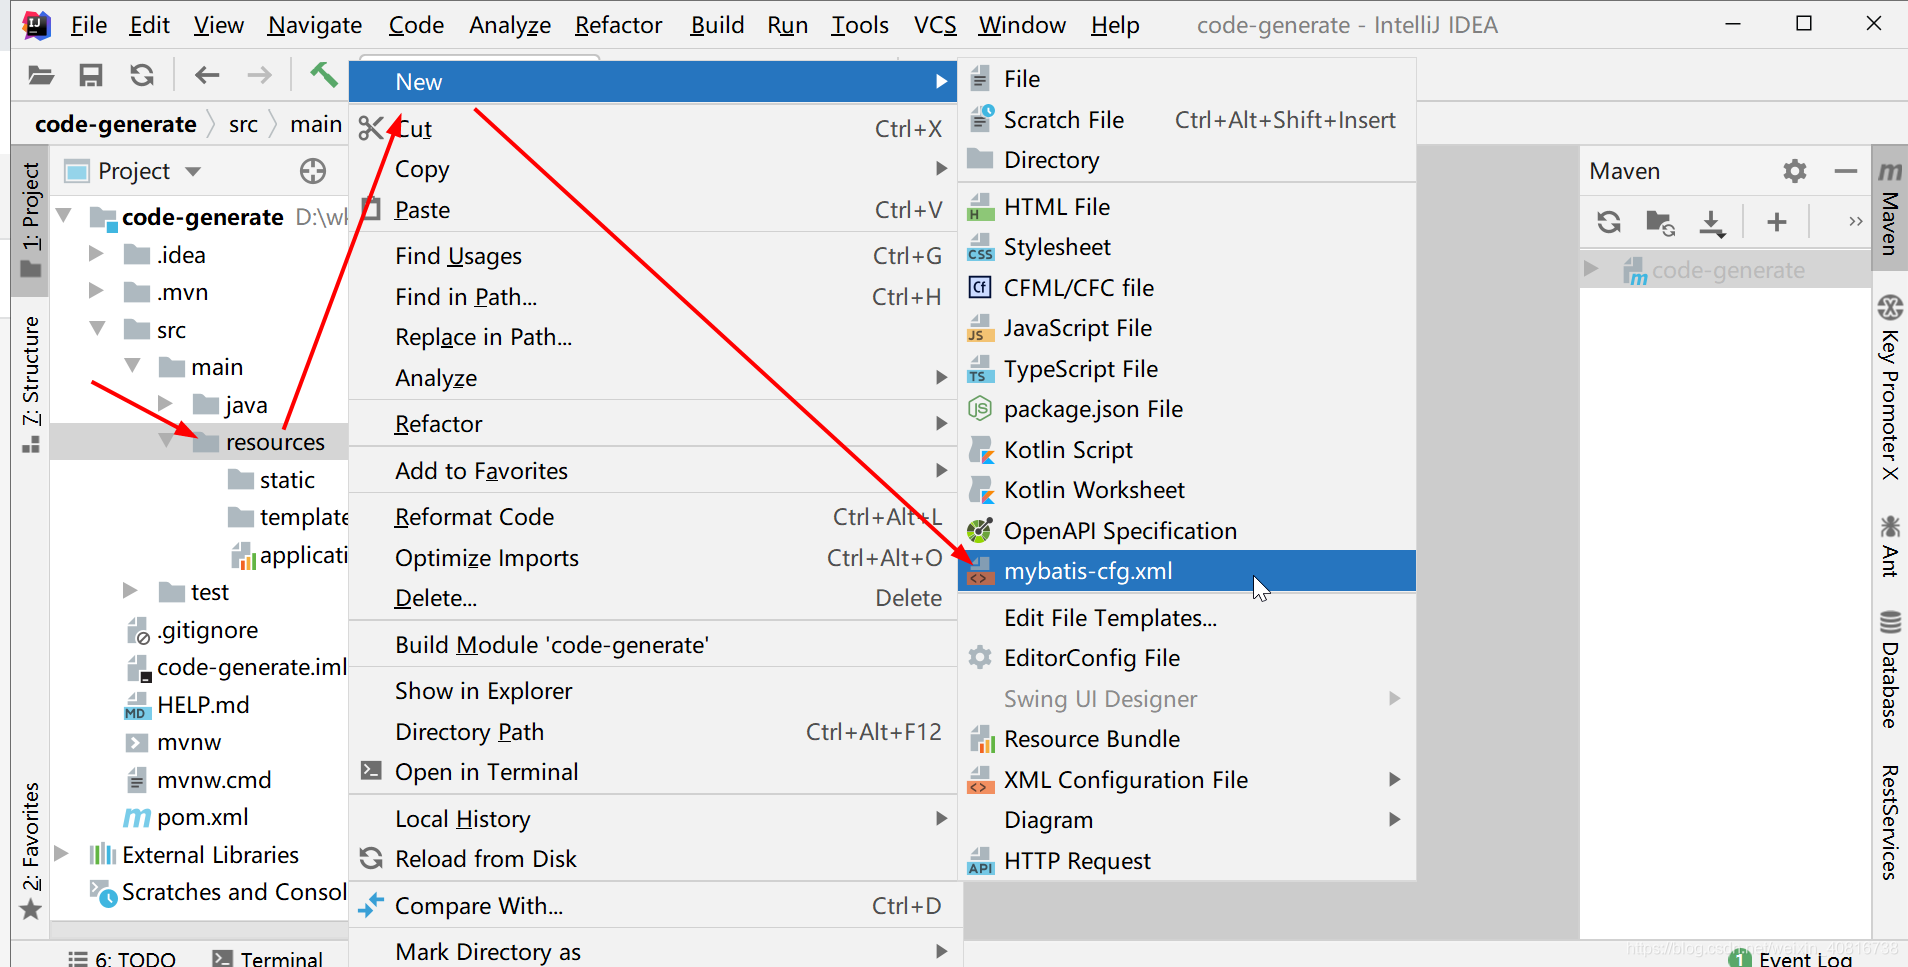Choose OpenAPI Specification entry

click(x=1187, y=531)
